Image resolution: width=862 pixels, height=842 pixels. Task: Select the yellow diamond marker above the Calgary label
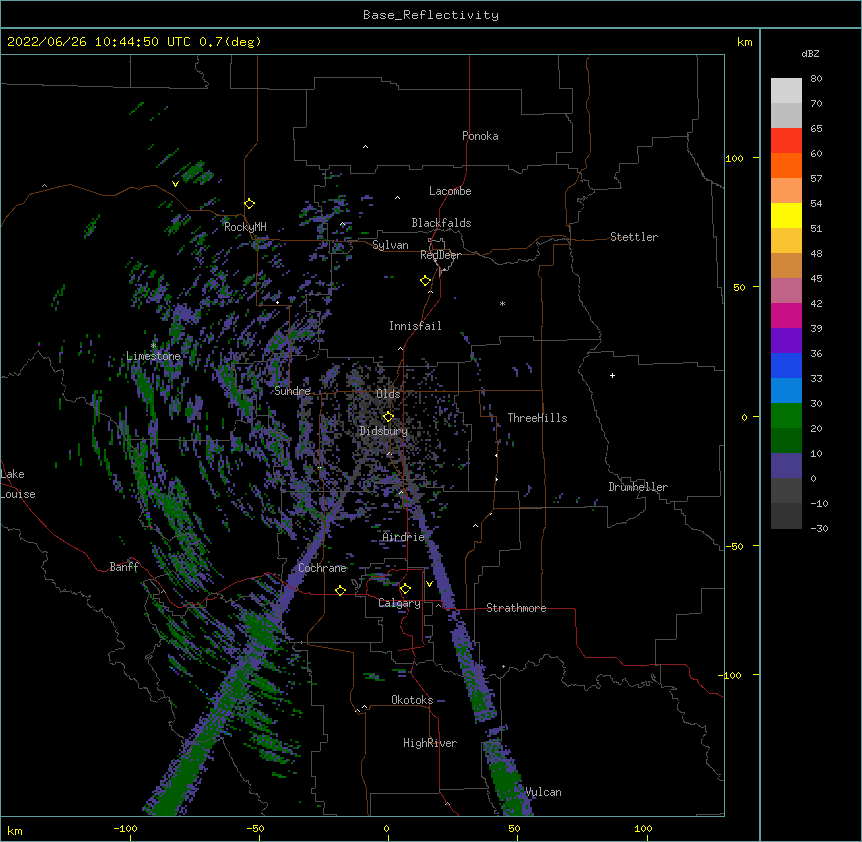point(405,589)
